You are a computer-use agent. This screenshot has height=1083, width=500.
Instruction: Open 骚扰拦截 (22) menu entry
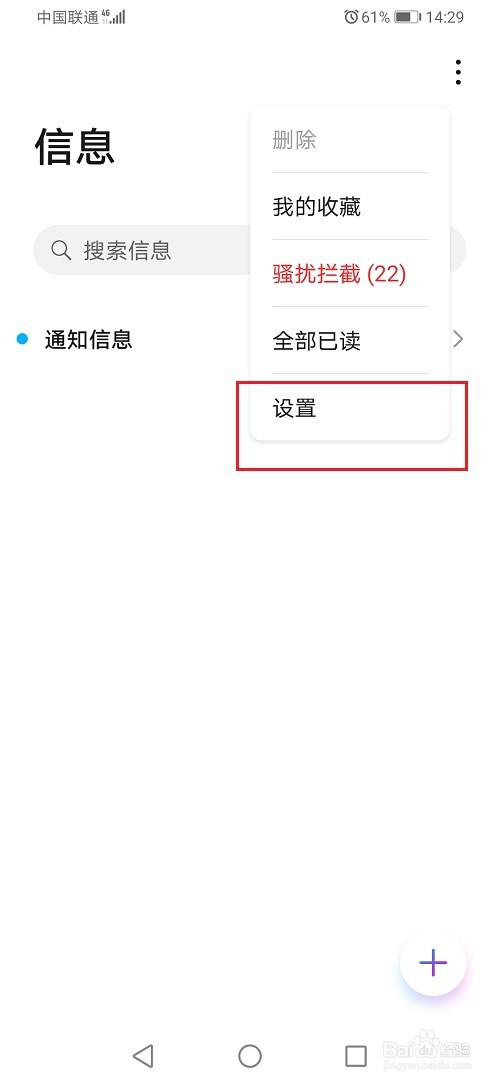point(349,274)
